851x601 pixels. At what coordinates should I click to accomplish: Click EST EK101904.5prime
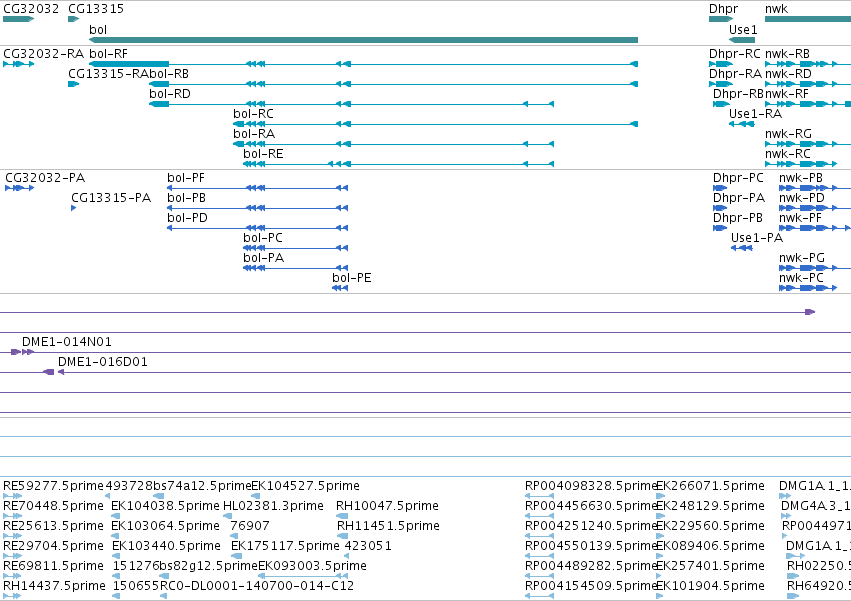710,586
